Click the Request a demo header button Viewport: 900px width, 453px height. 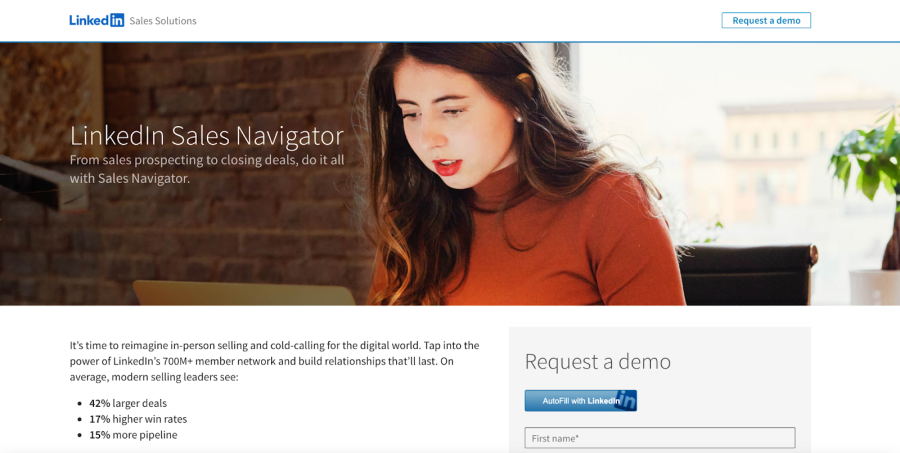tap(766, 20)
